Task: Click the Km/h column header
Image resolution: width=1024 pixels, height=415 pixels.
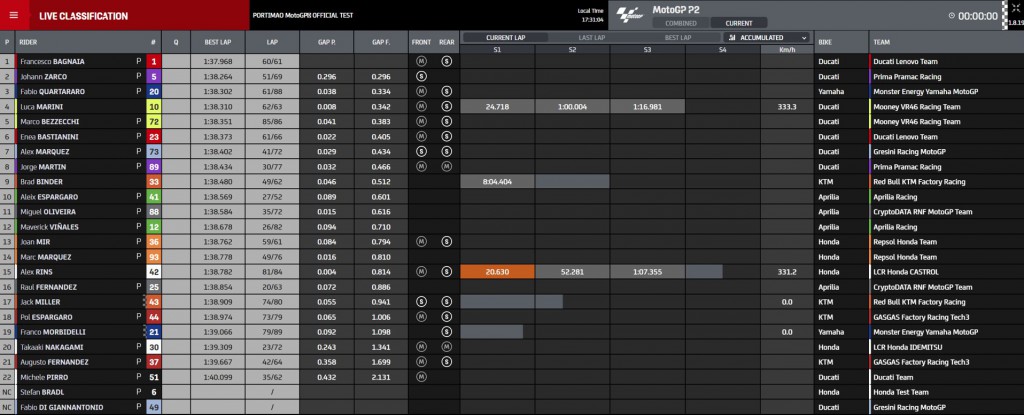Action: (x=787, y=49)
